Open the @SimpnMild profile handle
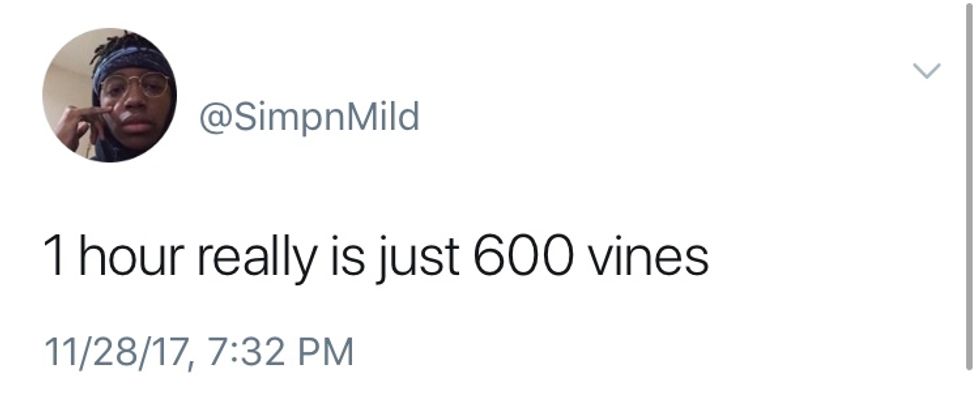This screenshot has height=400, width=980. 310,119
